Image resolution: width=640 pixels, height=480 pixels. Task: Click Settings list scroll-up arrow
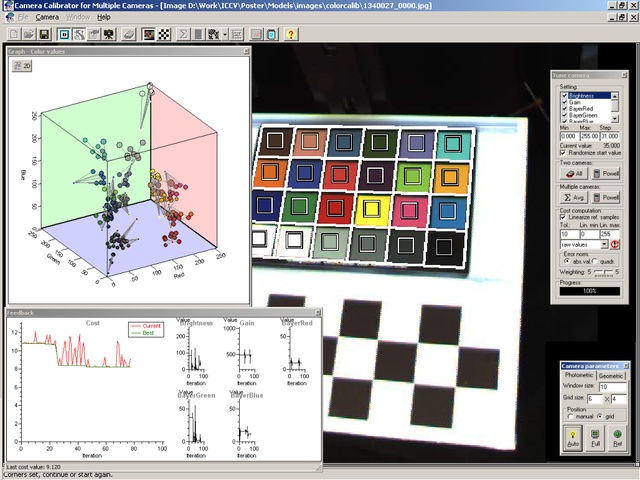615,96
